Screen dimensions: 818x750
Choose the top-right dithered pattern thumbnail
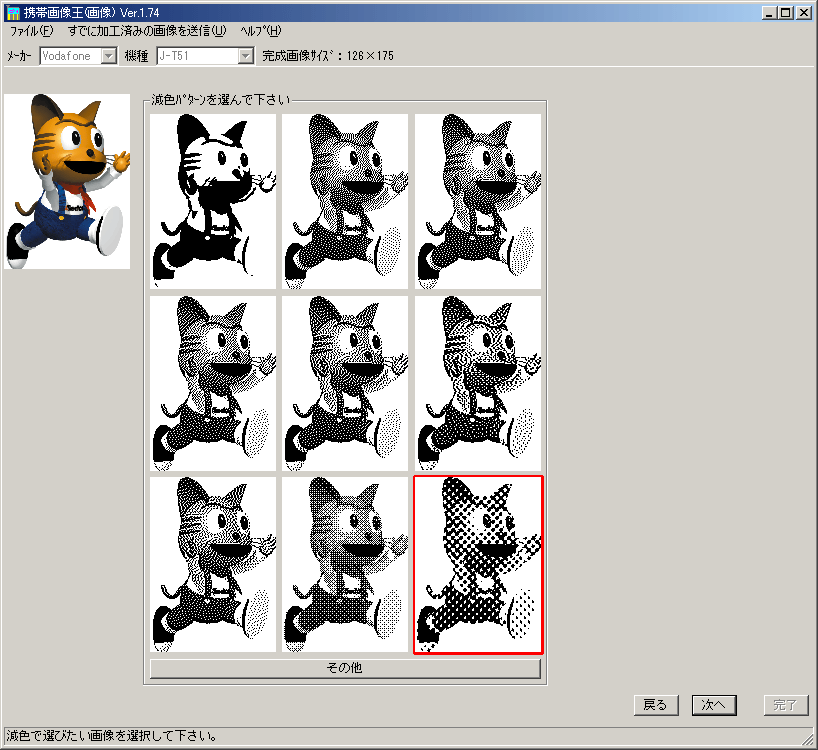478,201
